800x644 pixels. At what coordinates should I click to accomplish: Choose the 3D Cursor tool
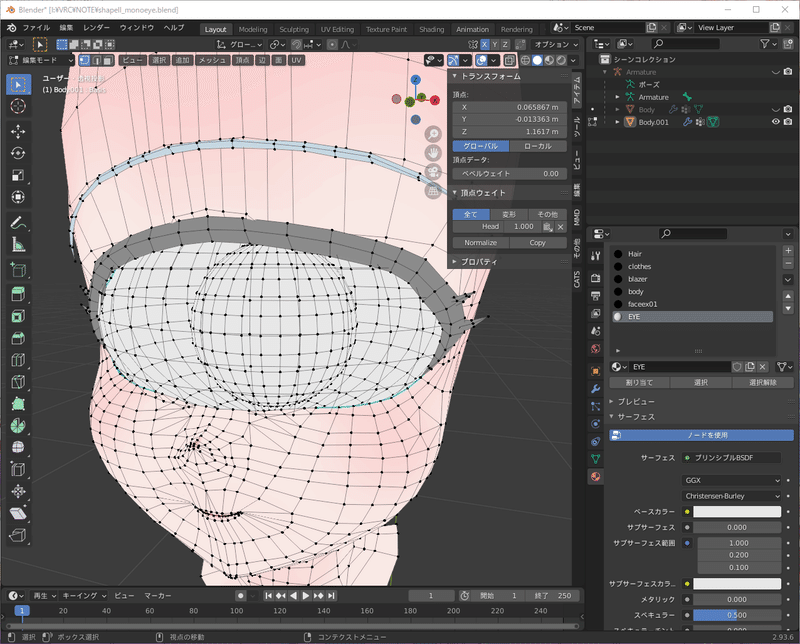[x=18, y=106]
